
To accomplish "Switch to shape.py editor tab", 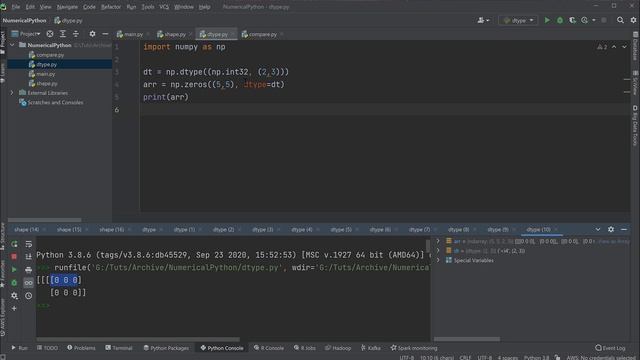I will point(174,34).
